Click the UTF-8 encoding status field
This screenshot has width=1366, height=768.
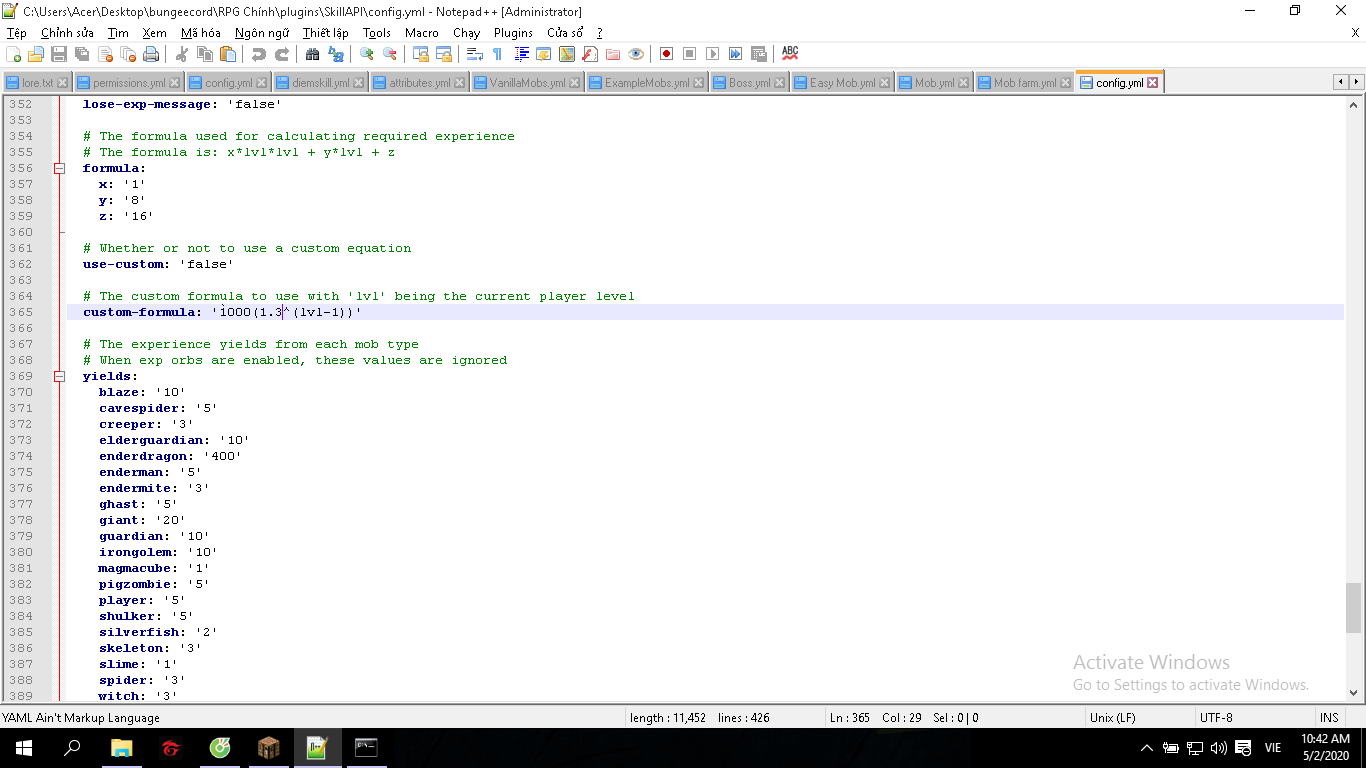click(x=1216, y=717)
